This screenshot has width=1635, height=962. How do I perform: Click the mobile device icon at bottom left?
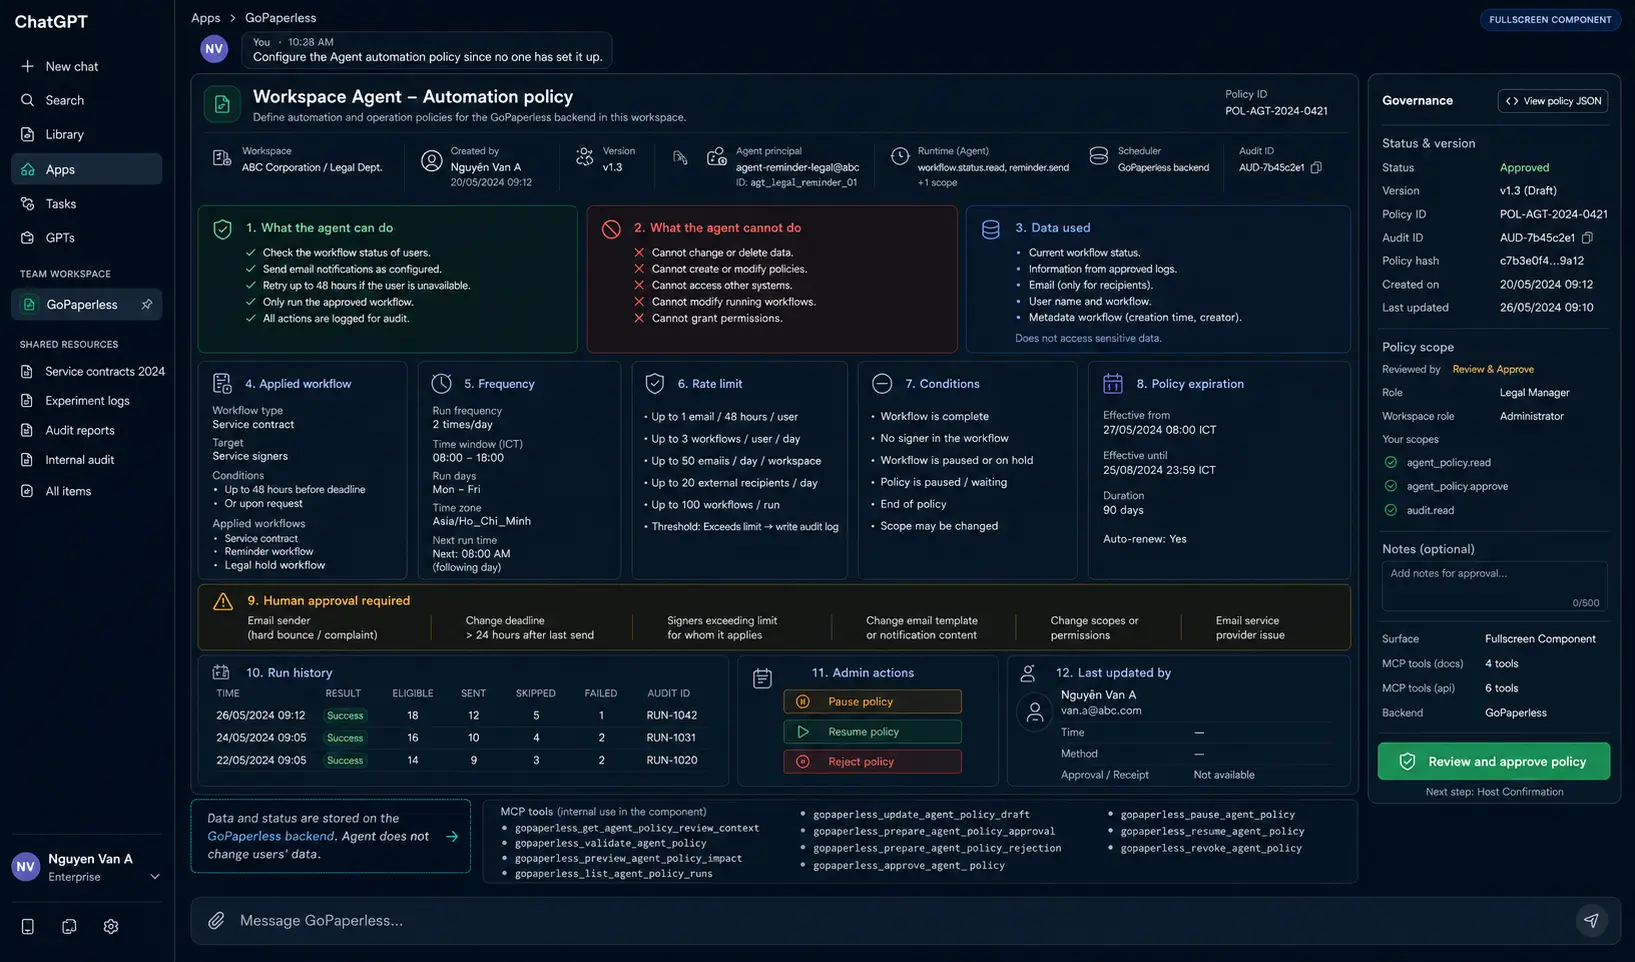tap(28, 927)
